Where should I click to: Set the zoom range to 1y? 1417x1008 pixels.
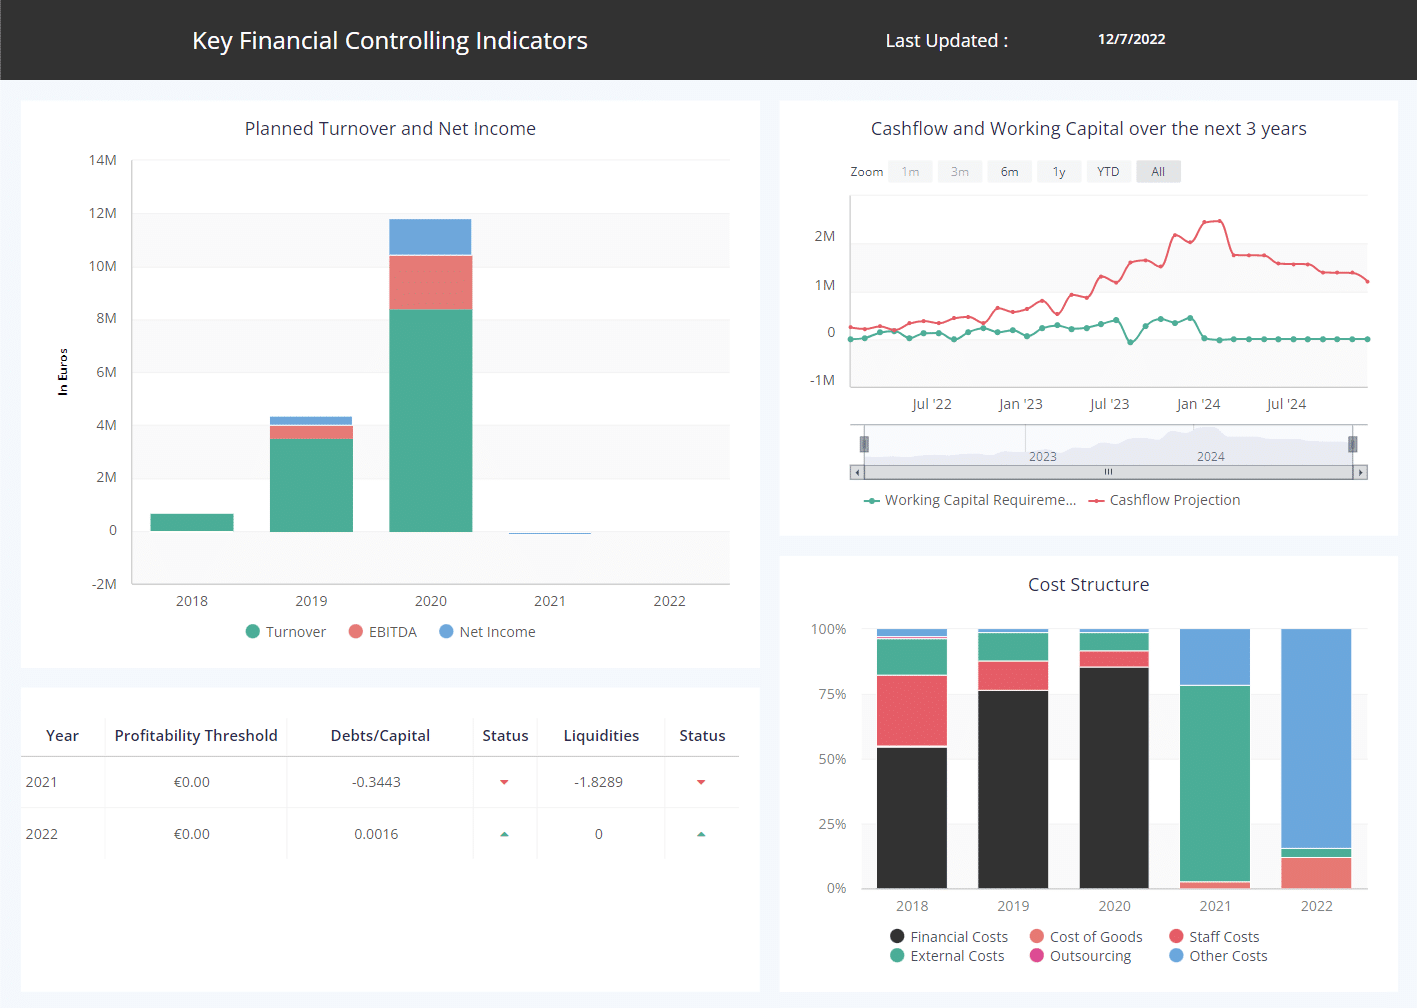tap(1059, 172)
